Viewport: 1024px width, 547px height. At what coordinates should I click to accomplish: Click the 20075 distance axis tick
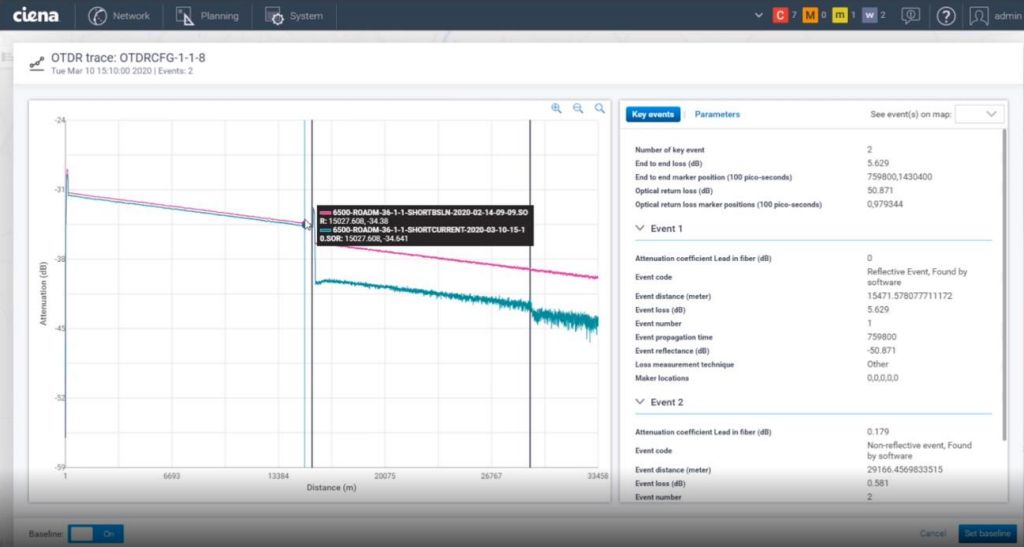[385, 477]
